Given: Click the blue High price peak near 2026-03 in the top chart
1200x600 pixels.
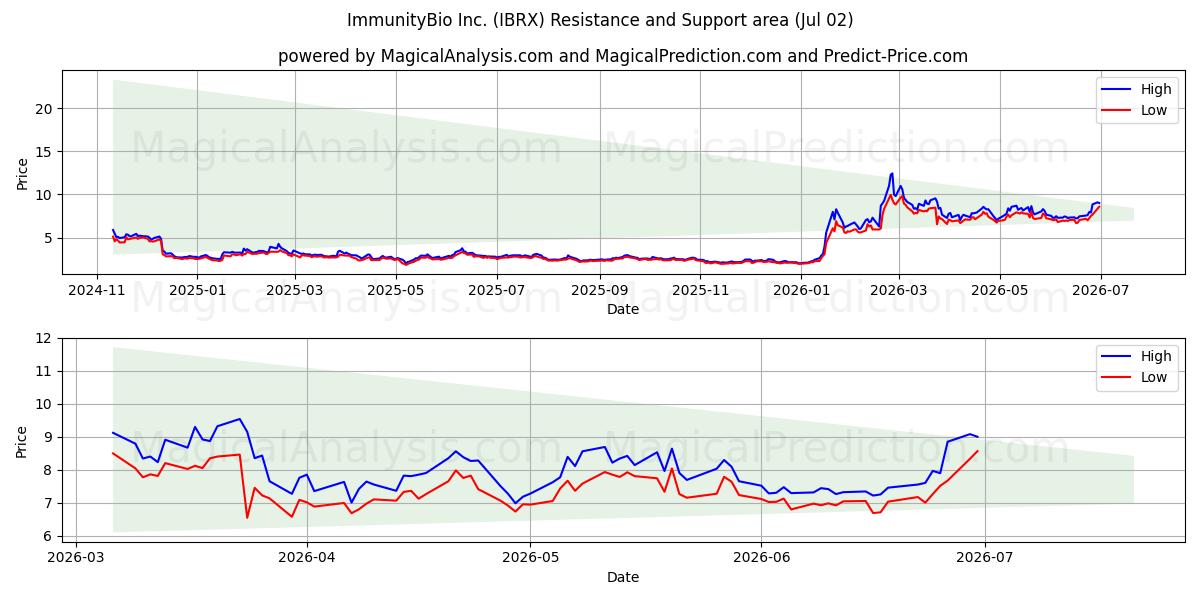Looking at the screenshot, I should click(892, 174).
